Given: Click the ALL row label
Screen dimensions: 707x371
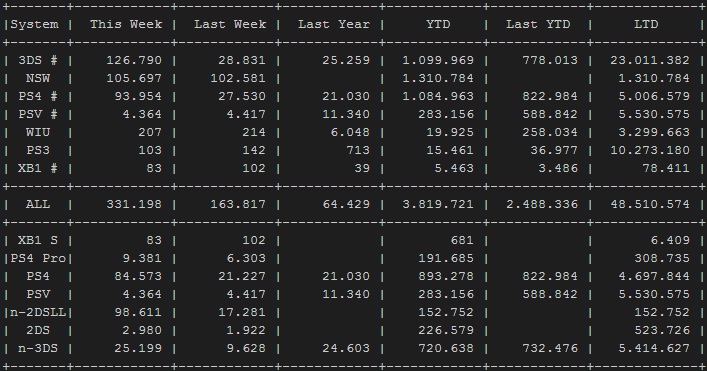Looking at the screenshot, I should point(38,205).
